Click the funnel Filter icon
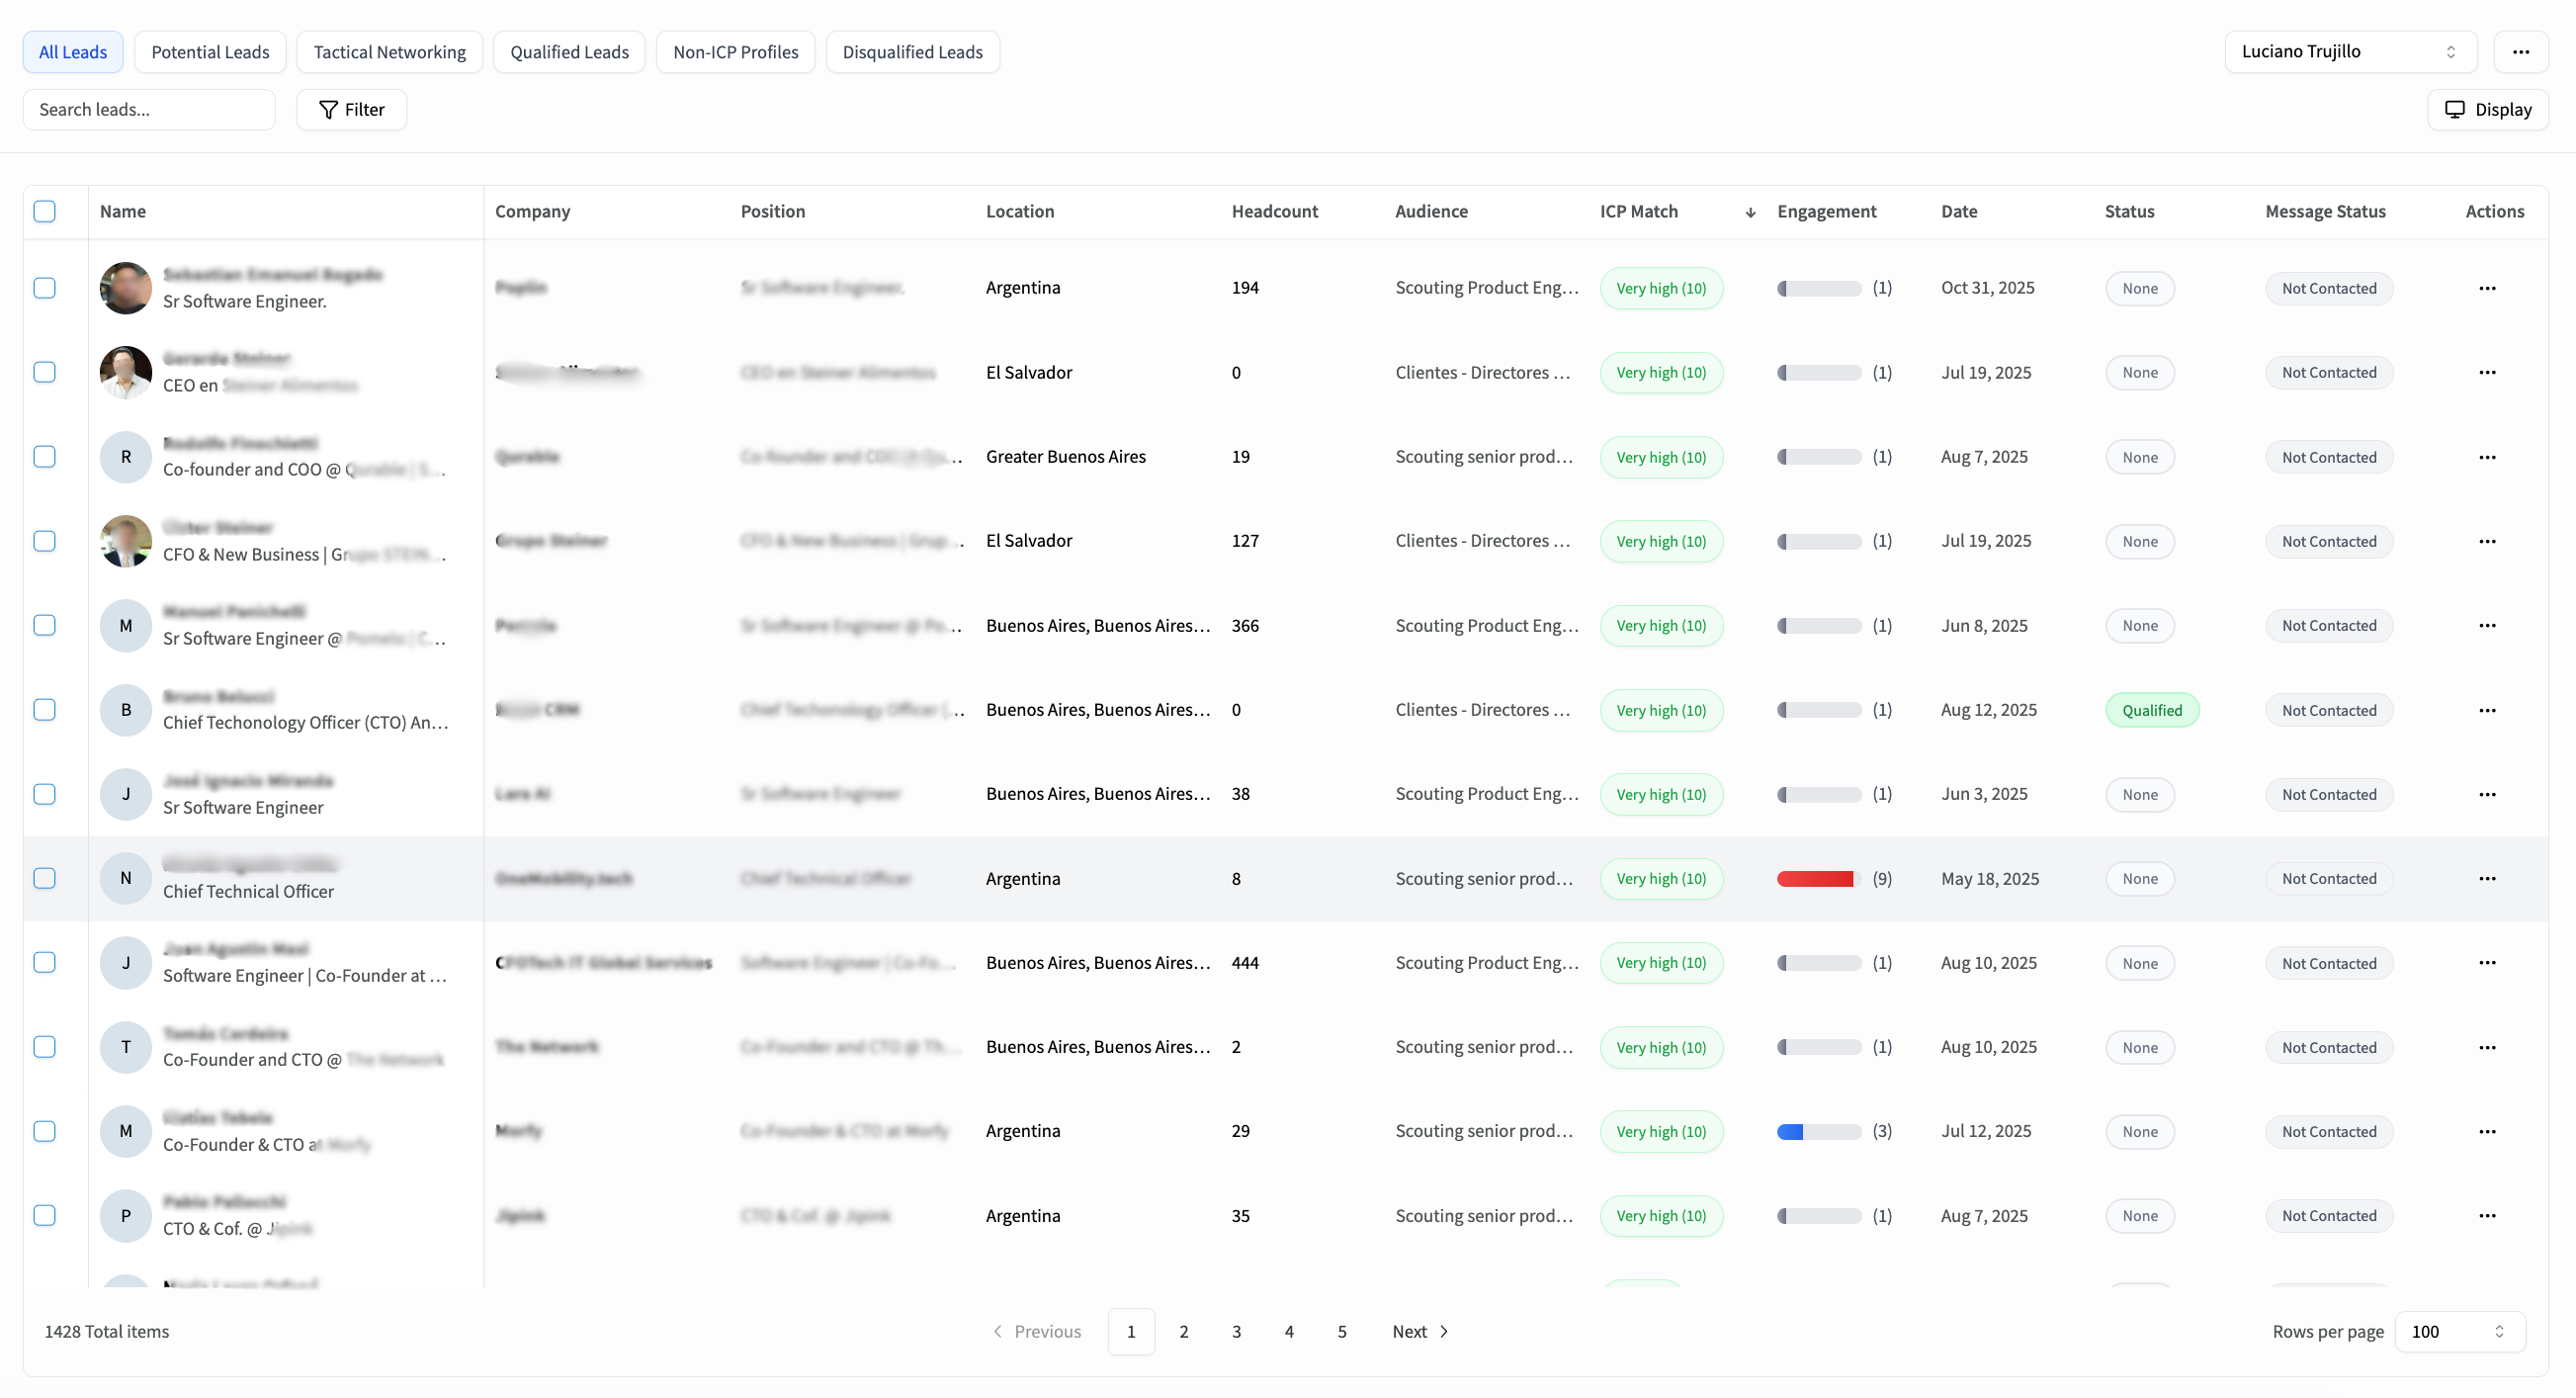 (x=327, y=110)
